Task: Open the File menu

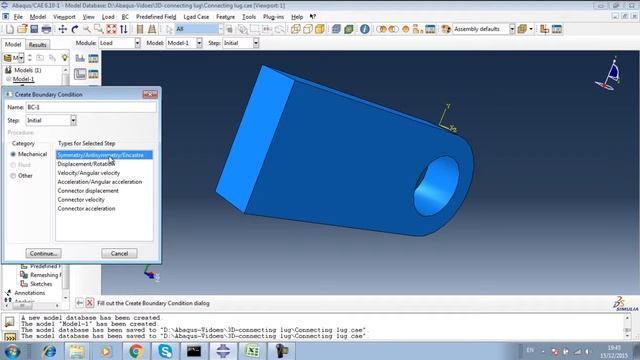Action: click(18, 17)
